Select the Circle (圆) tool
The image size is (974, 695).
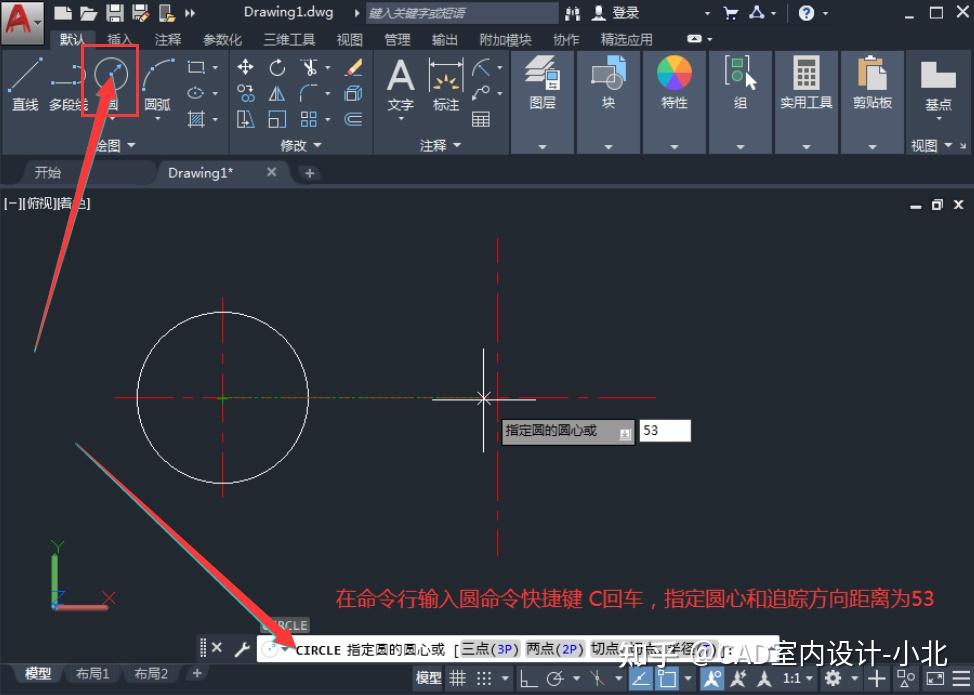111,84
